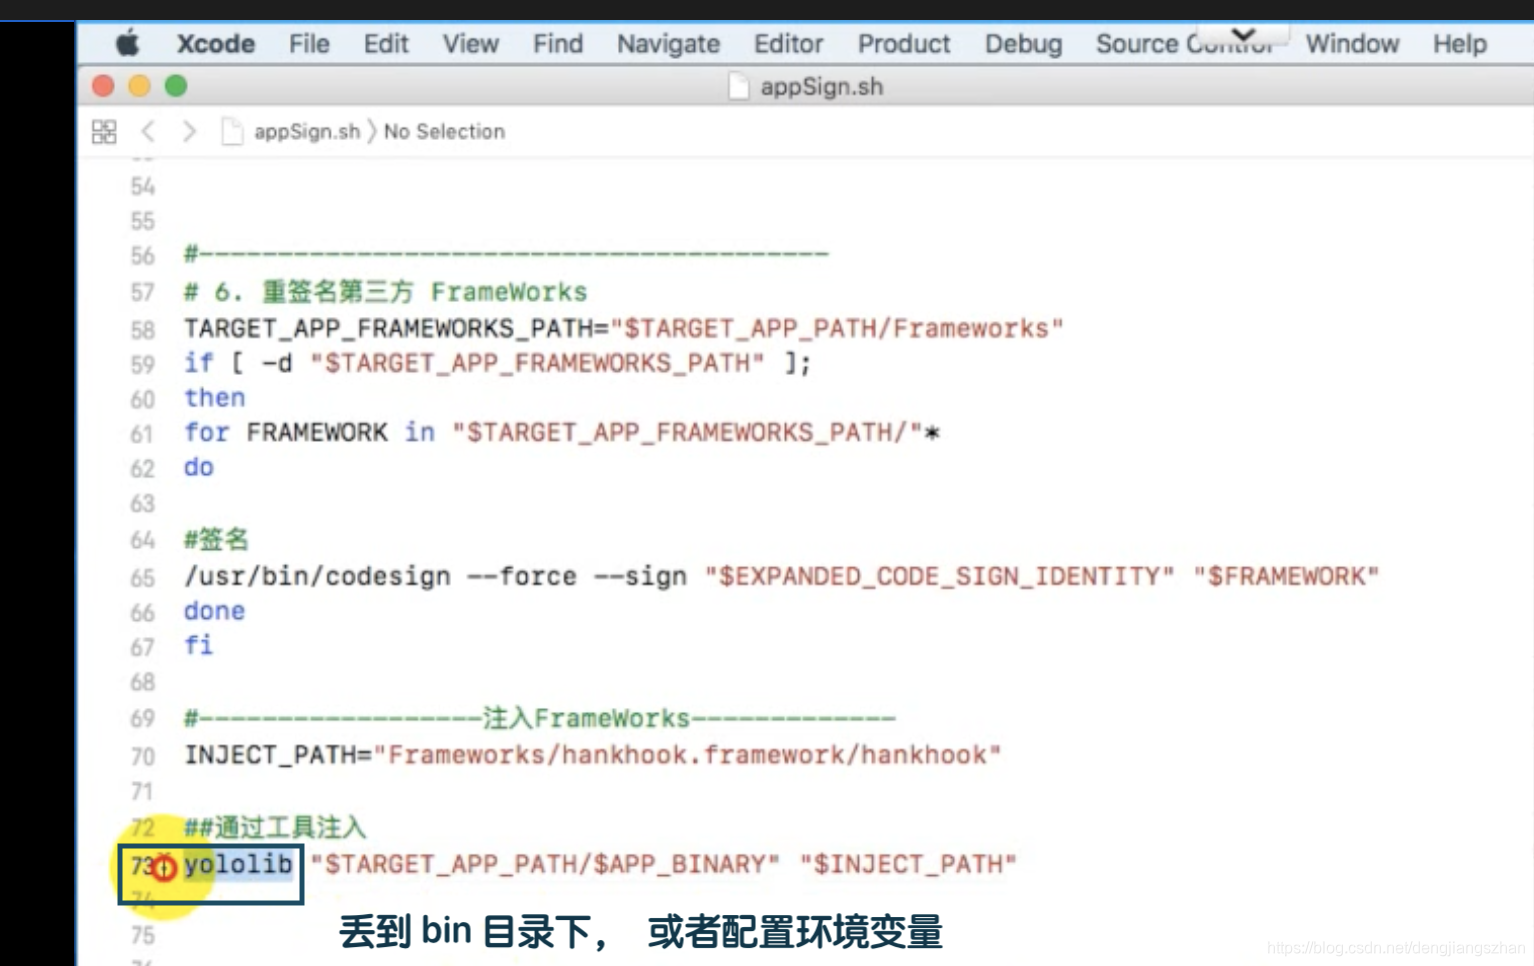Click "$EXPANDED_CODE_SIGN_IDENTITY" string
Screen dimensions: 1534x966
point(939,576)
